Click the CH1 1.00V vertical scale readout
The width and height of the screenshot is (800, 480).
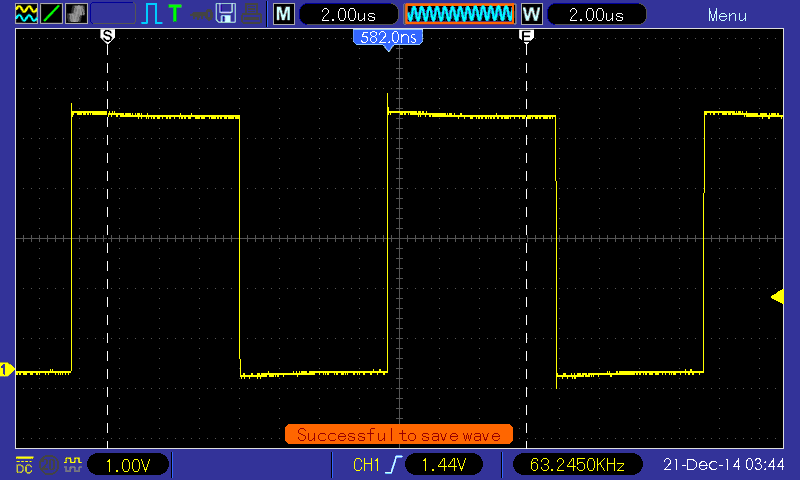point(129,465)
